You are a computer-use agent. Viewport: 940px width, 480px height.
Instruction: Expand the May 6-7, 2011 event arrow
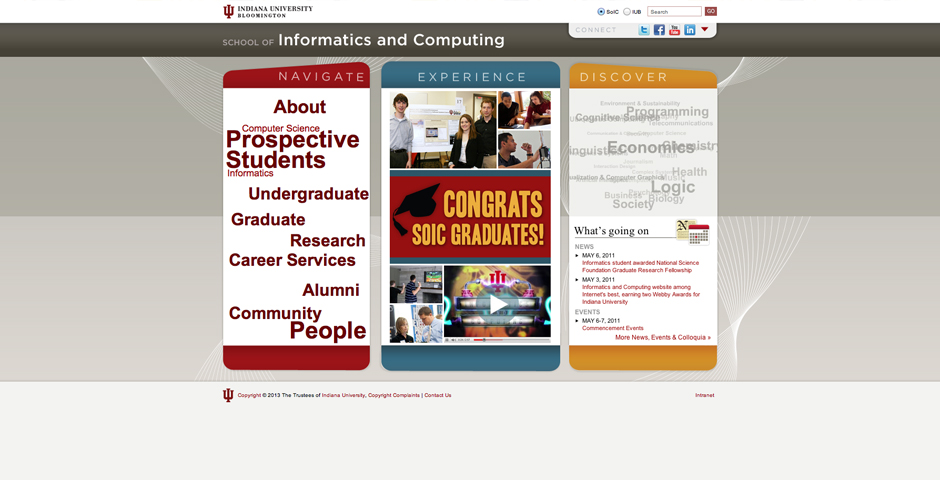point(577,321)
